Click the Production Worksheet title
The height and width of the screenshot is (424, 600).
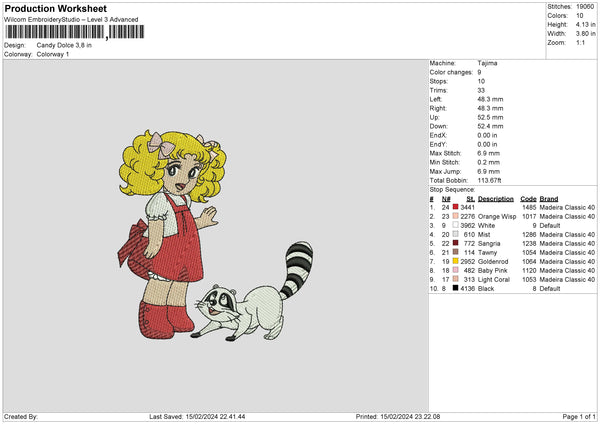pyautogui.click(x=55, y=8)
